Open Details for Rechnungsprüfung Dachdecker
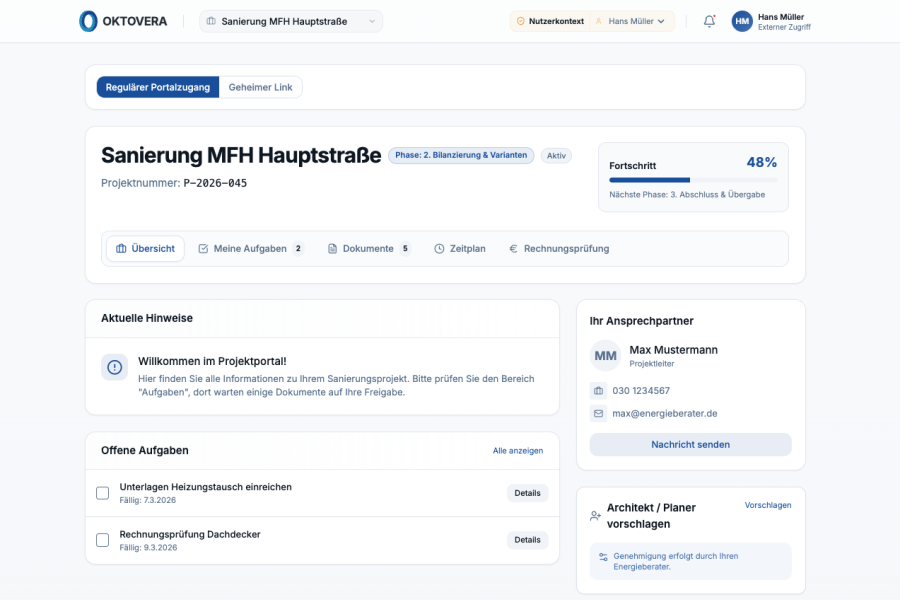 527,540
